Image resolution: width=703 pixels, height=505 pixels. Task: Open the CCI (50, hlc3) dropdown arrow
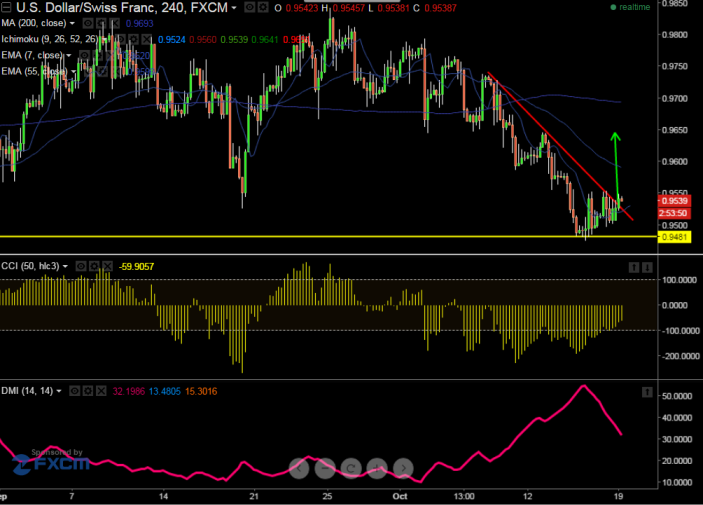pos(65,266)
